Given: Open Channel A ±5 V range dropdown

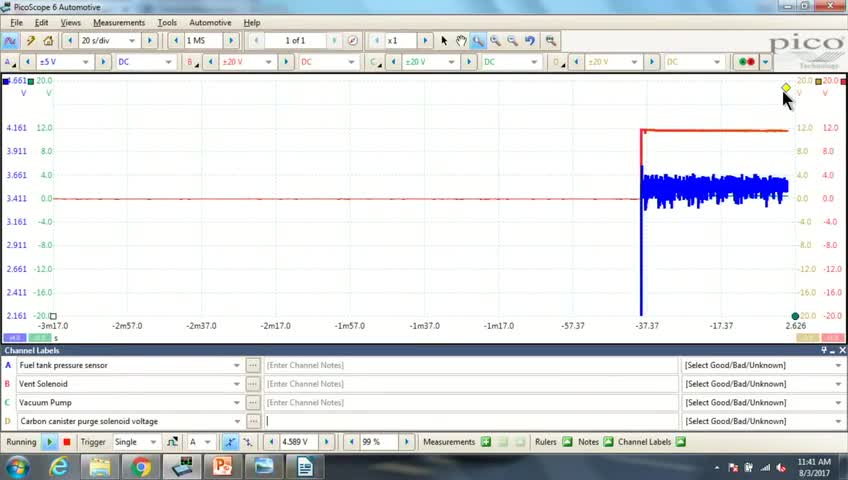Looking at the screenshot, I should point(85,62).
